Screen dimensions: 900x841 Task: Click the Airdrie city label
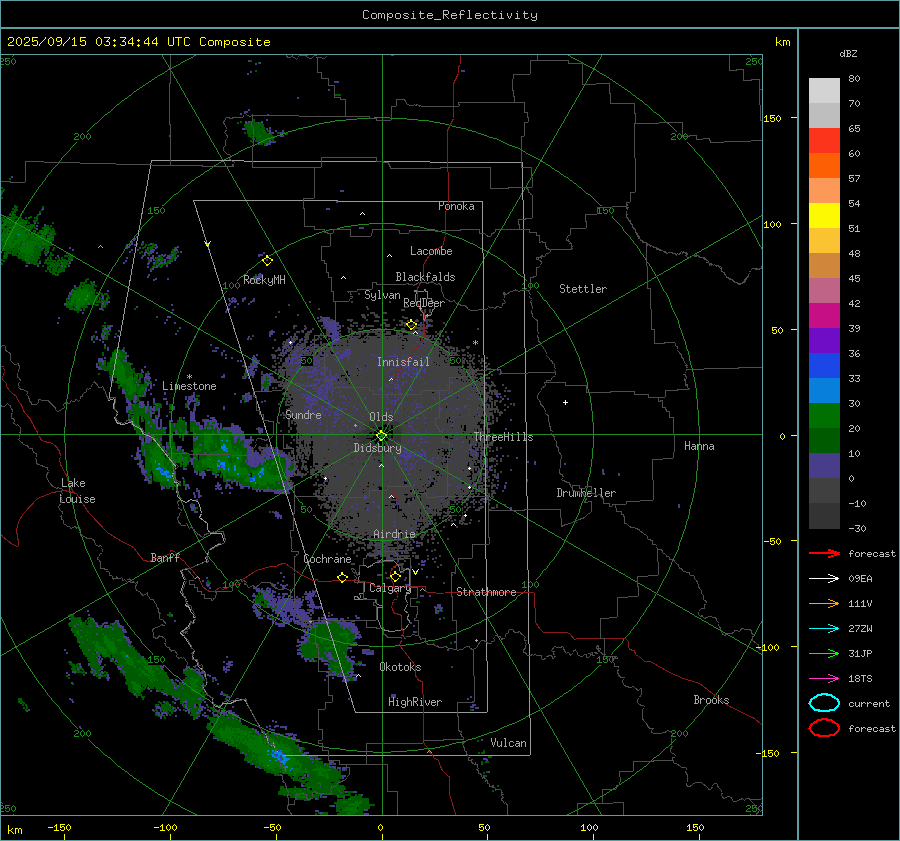(x=394, y=534)
